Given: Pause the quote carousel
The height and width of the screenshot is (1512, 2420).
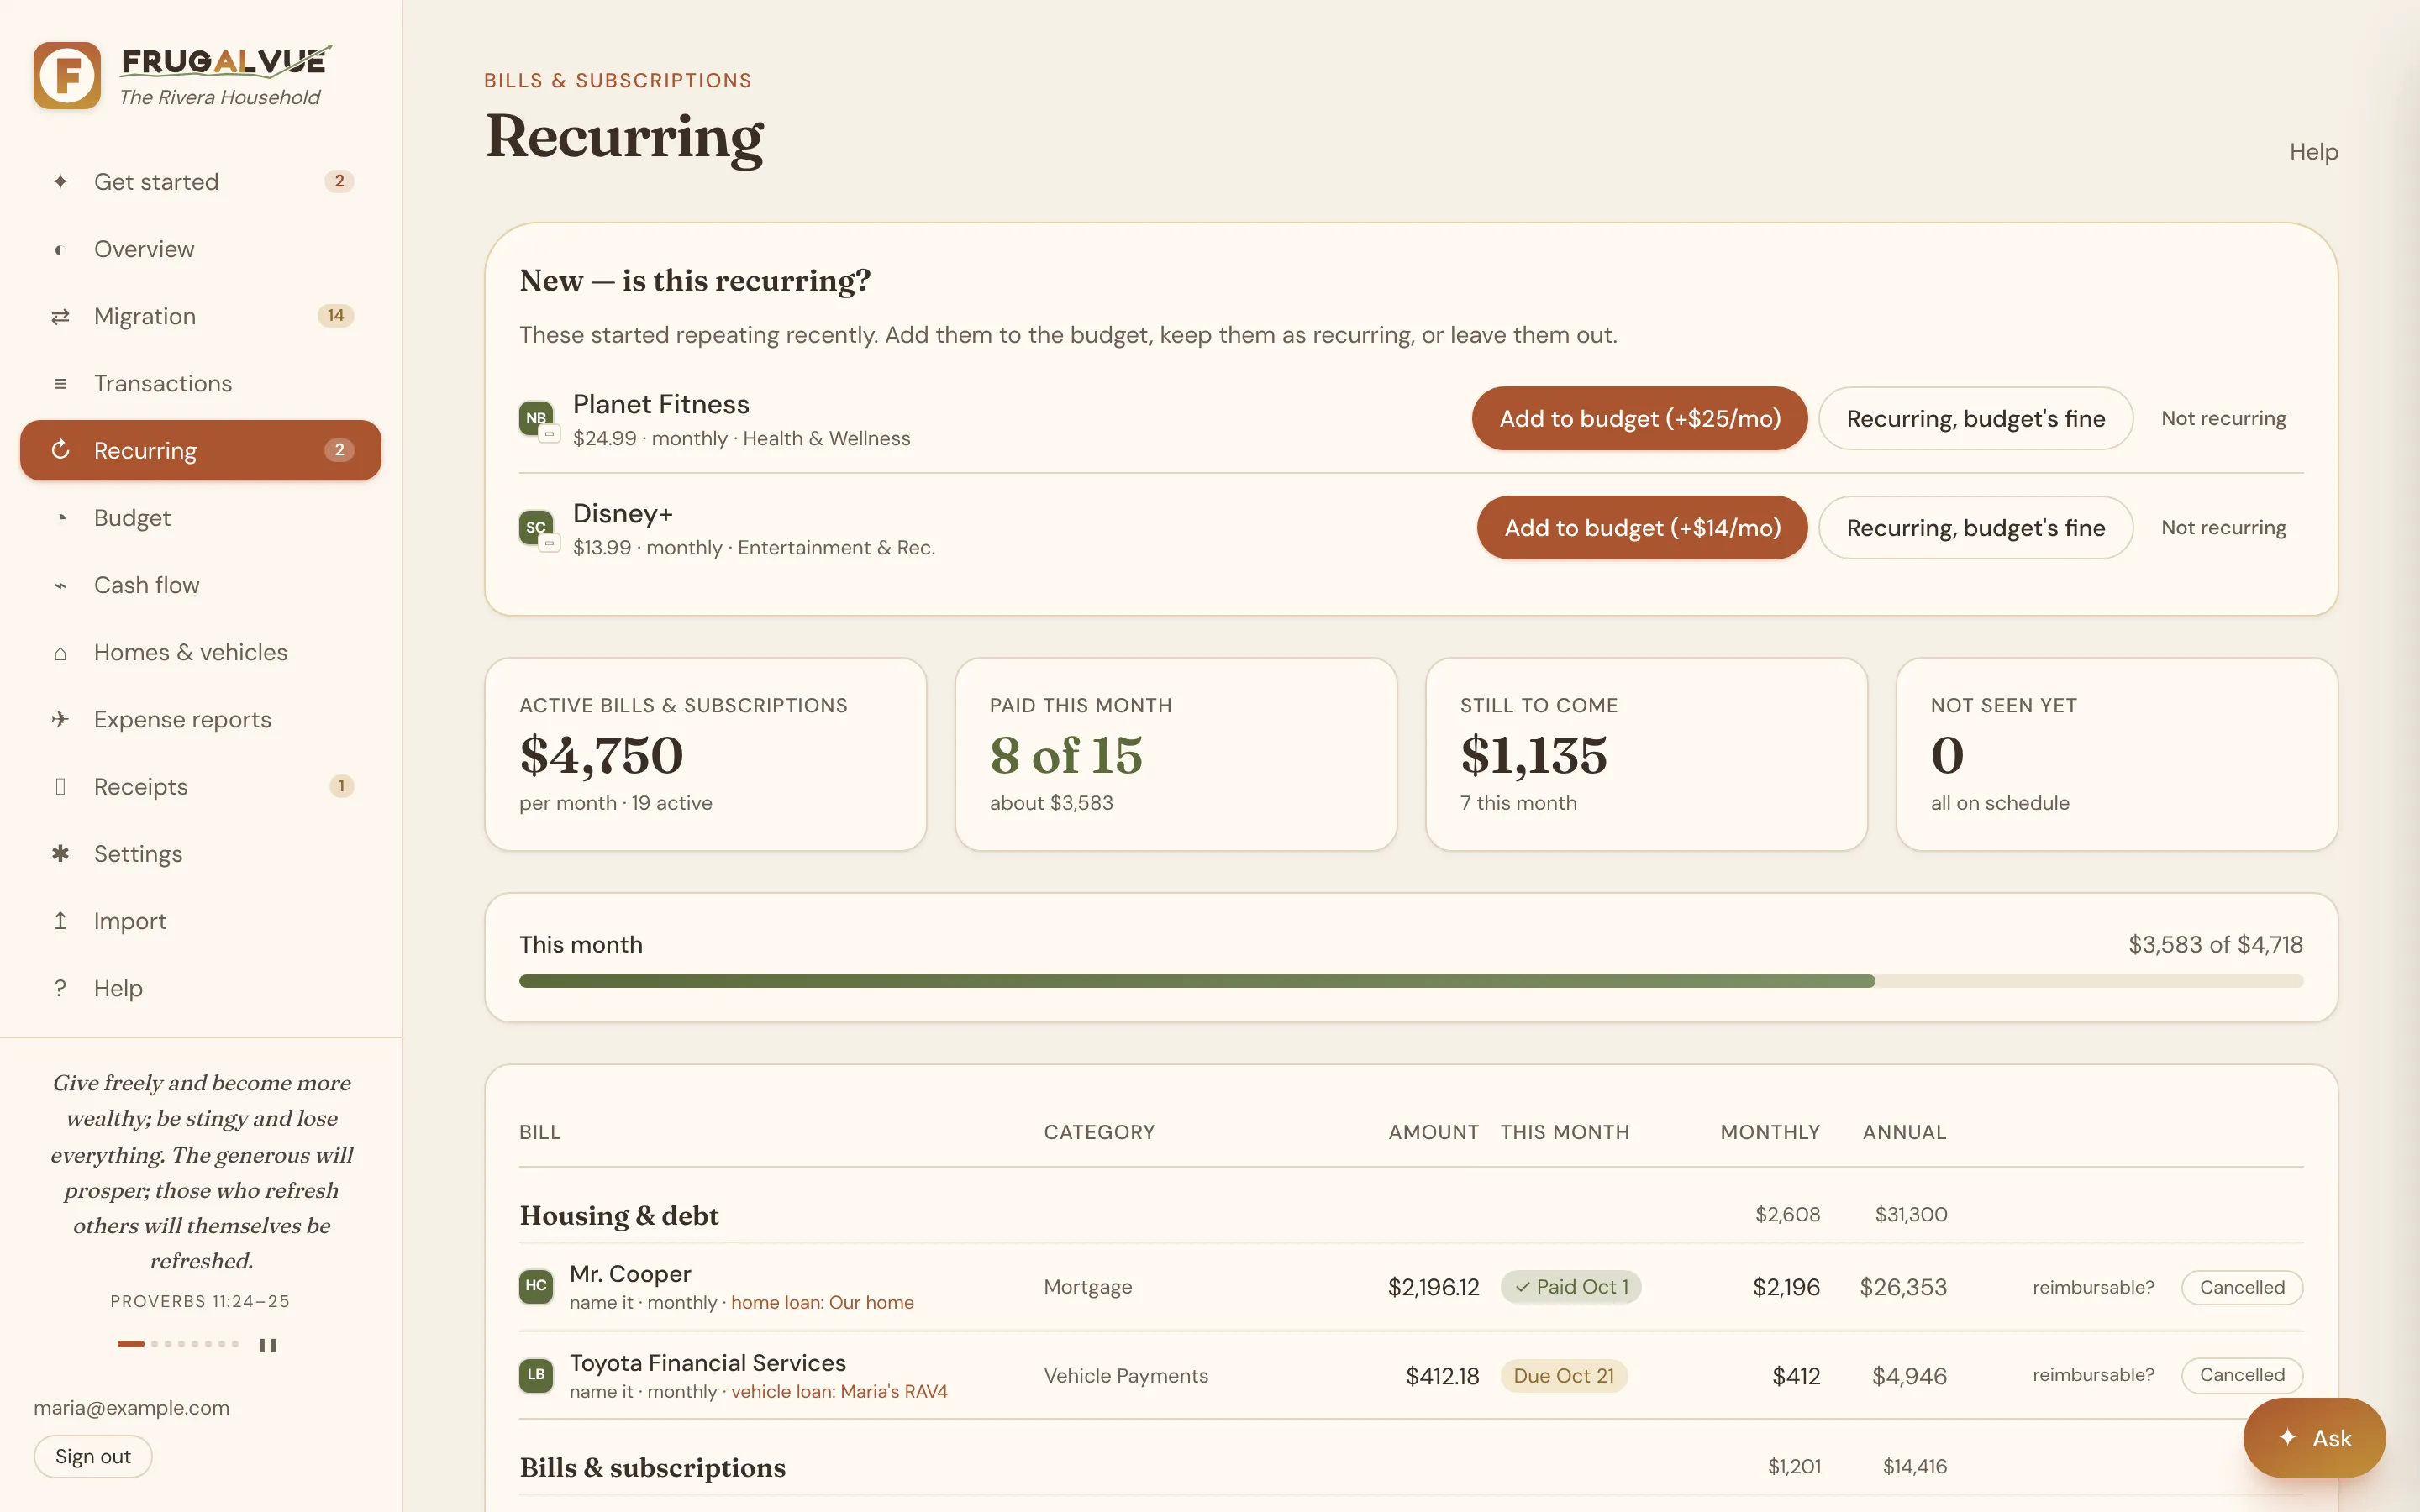Looking at the screenshot, I should click(x=268, y=1345).
